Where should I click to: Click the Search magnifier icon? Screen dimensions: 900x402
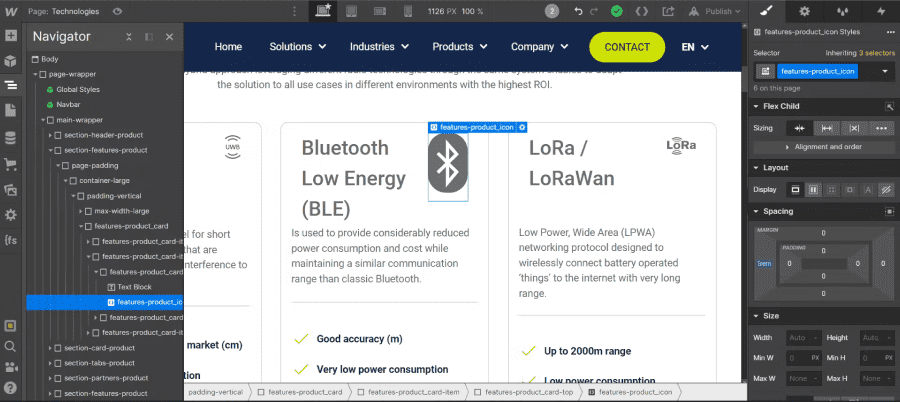[x=10, y=346]
